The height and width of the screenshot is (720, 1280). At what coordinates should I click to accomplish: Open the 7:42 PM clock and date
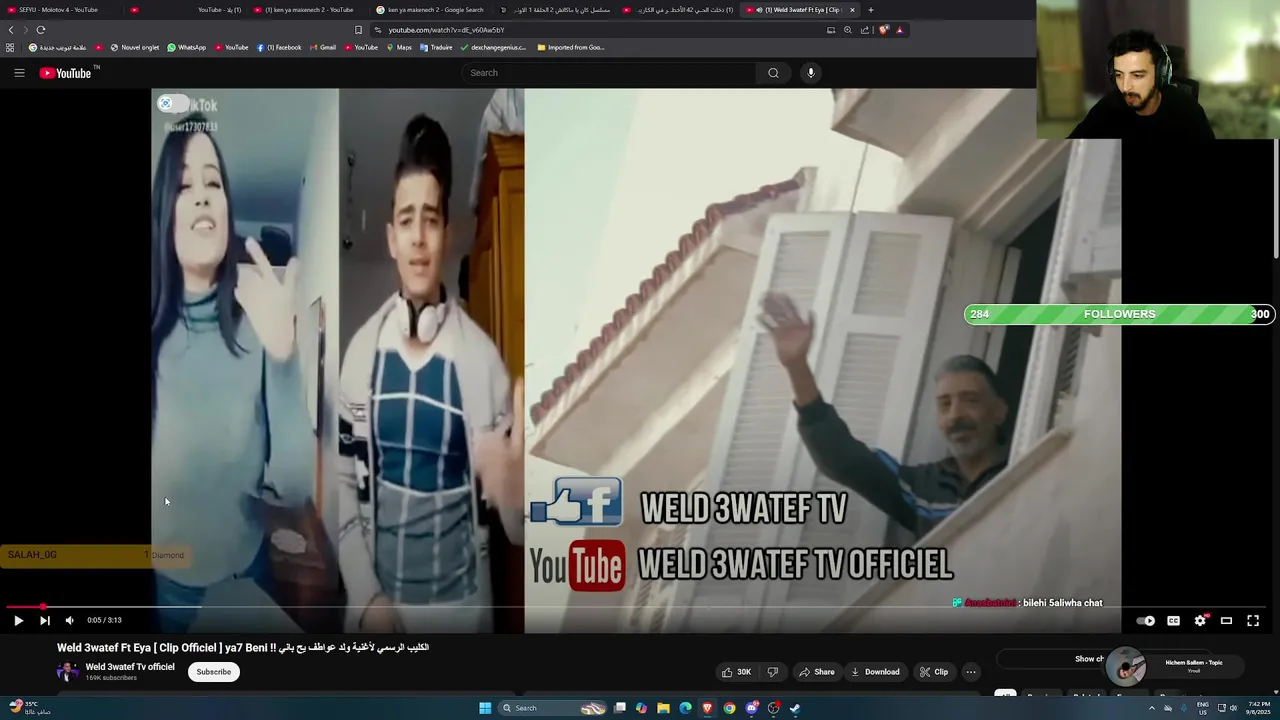pyautogui.click(x=1259, y=708)
